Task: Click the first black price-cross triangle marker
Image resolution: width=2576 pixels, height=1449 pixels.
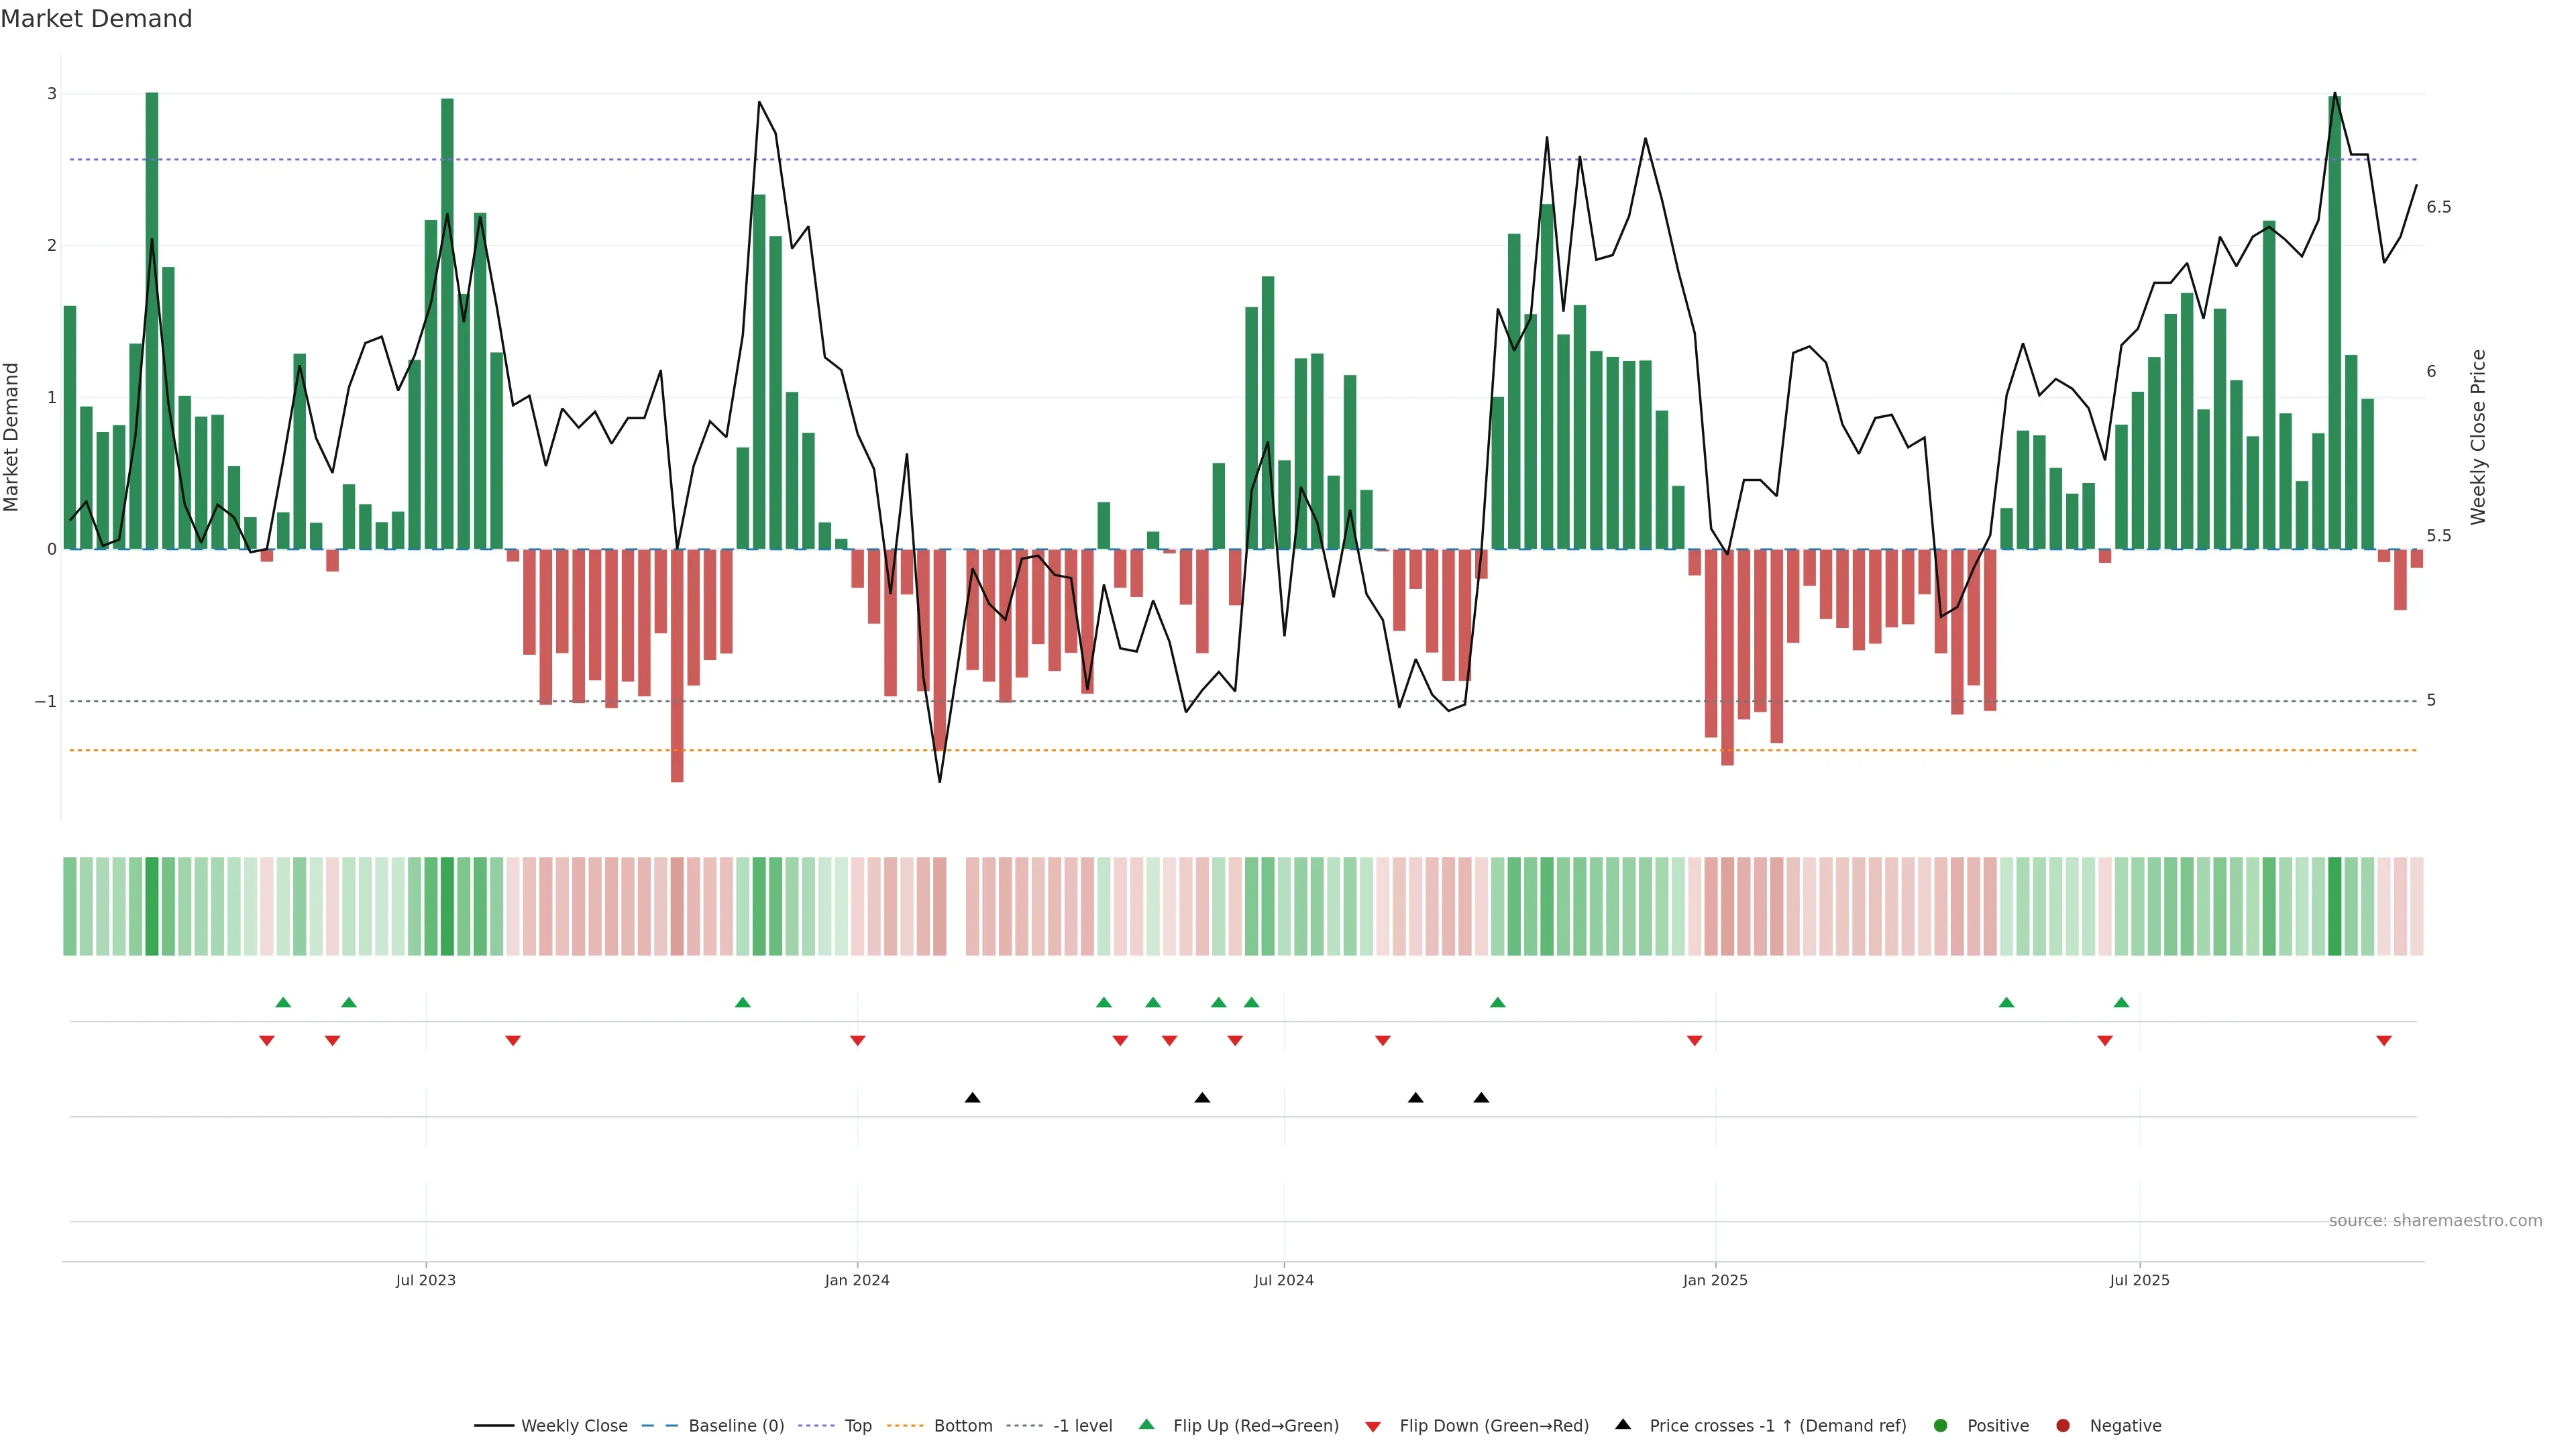Action: click(972, 1097)
